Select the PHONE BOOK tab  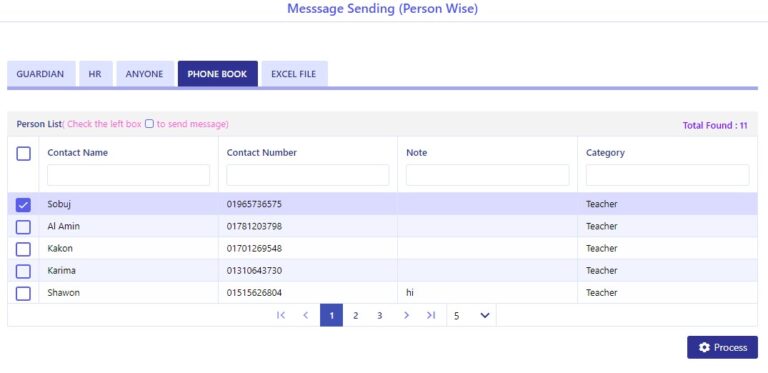tap(217, 74)
